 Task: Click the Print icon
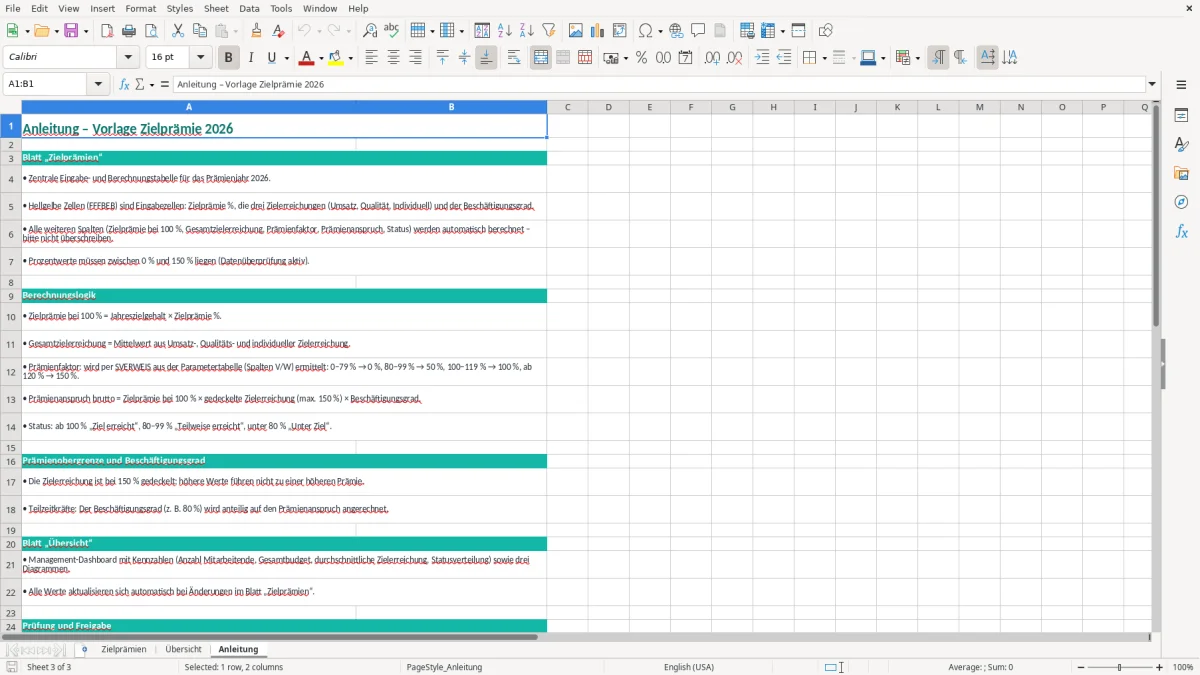(x=129, y=31)
